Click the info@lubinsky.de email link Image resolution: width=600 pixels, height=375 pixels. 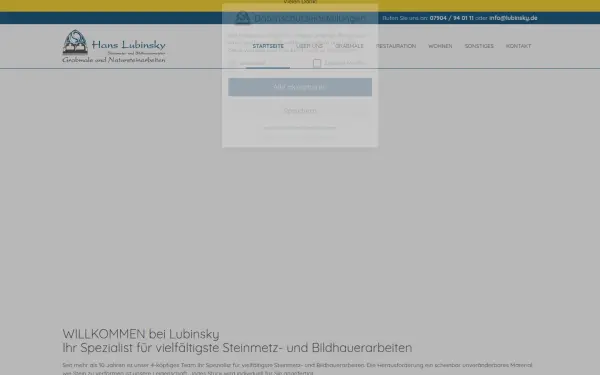click(513, 18)
